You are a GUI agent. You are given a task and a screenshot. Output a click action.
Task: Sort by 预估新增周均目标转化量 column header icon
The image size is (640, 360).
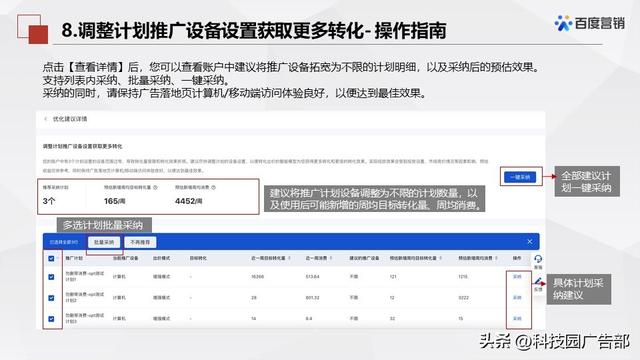coord(441,258)
